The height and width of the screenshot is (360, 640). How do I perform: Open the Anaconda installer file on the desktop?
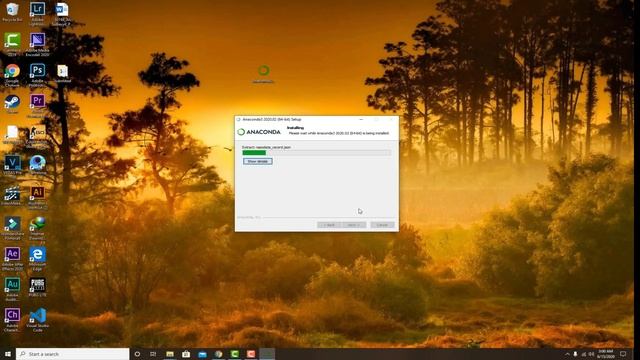(263, 74)
